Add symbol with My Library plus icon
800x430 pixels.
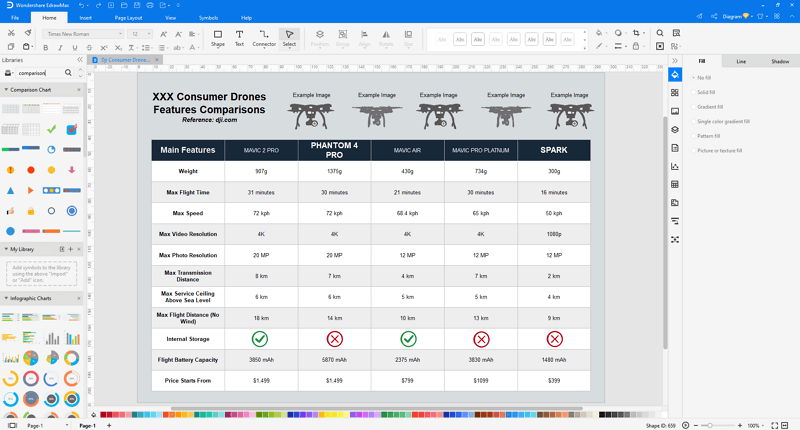pyautogui.click(x=70, y=249)
